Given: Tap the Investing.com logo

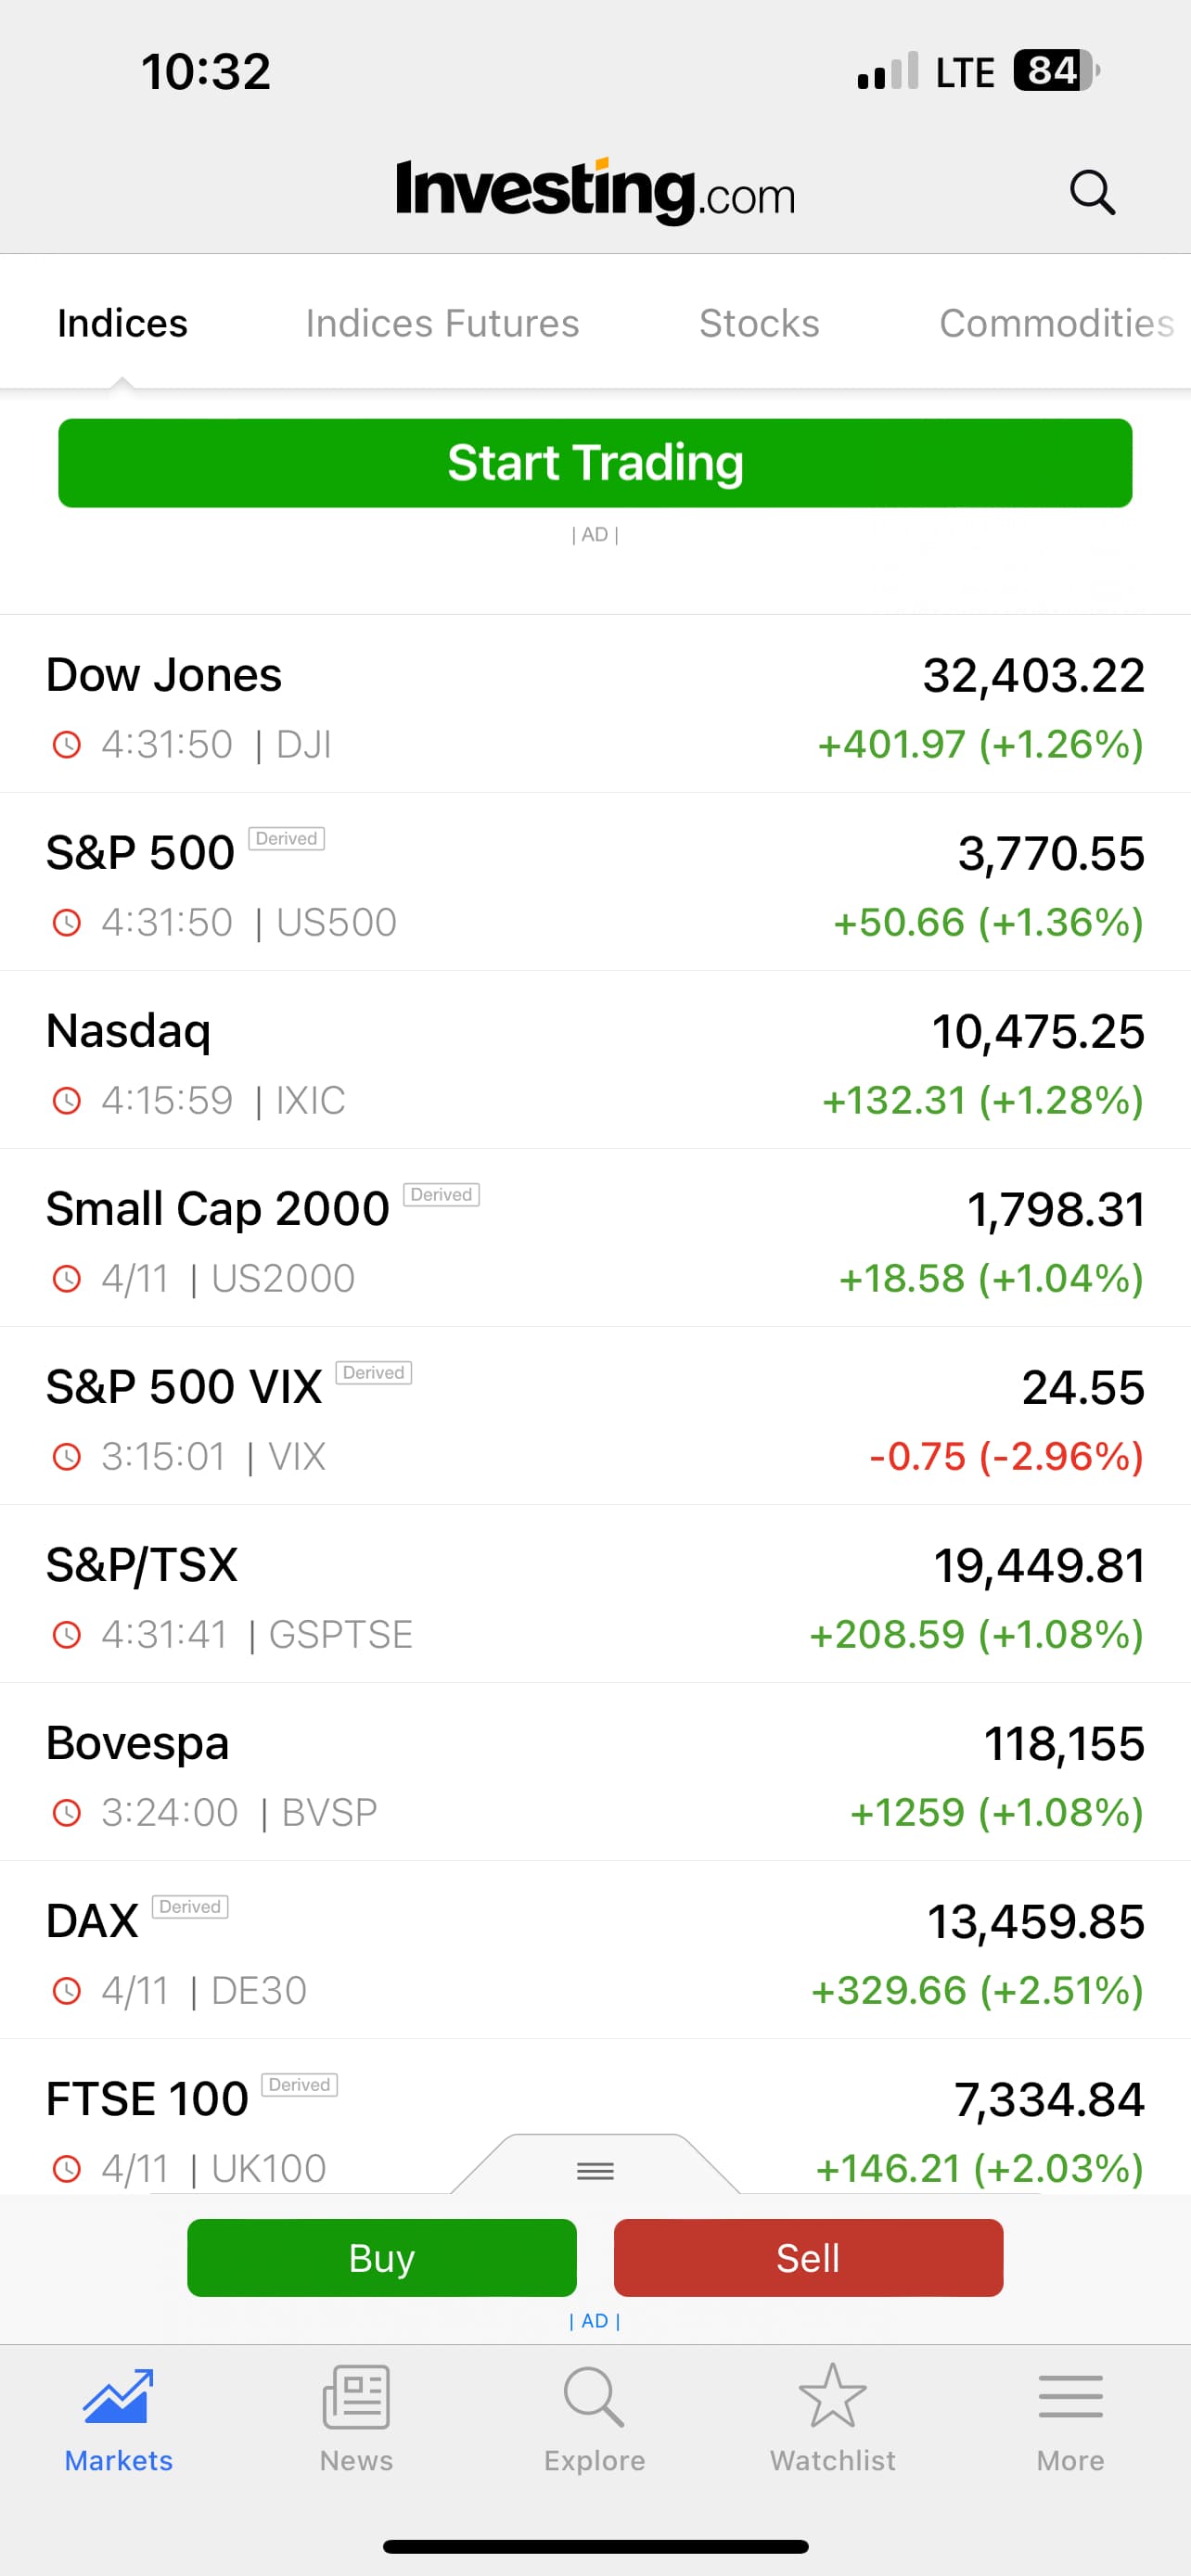Looking at the screenshot, I should tap(595, 190).
